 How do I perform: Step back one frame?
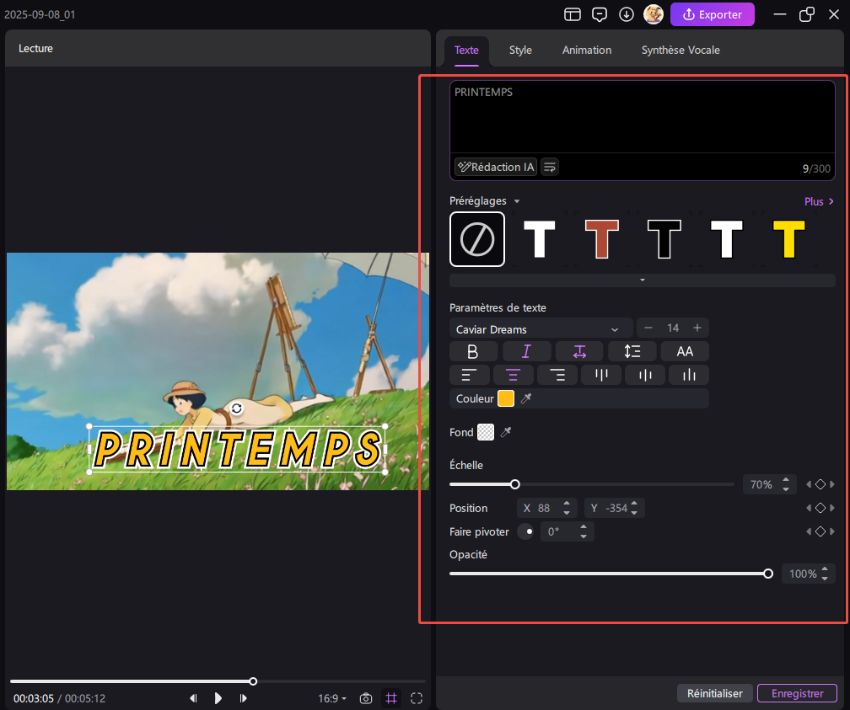click(193, 698)
